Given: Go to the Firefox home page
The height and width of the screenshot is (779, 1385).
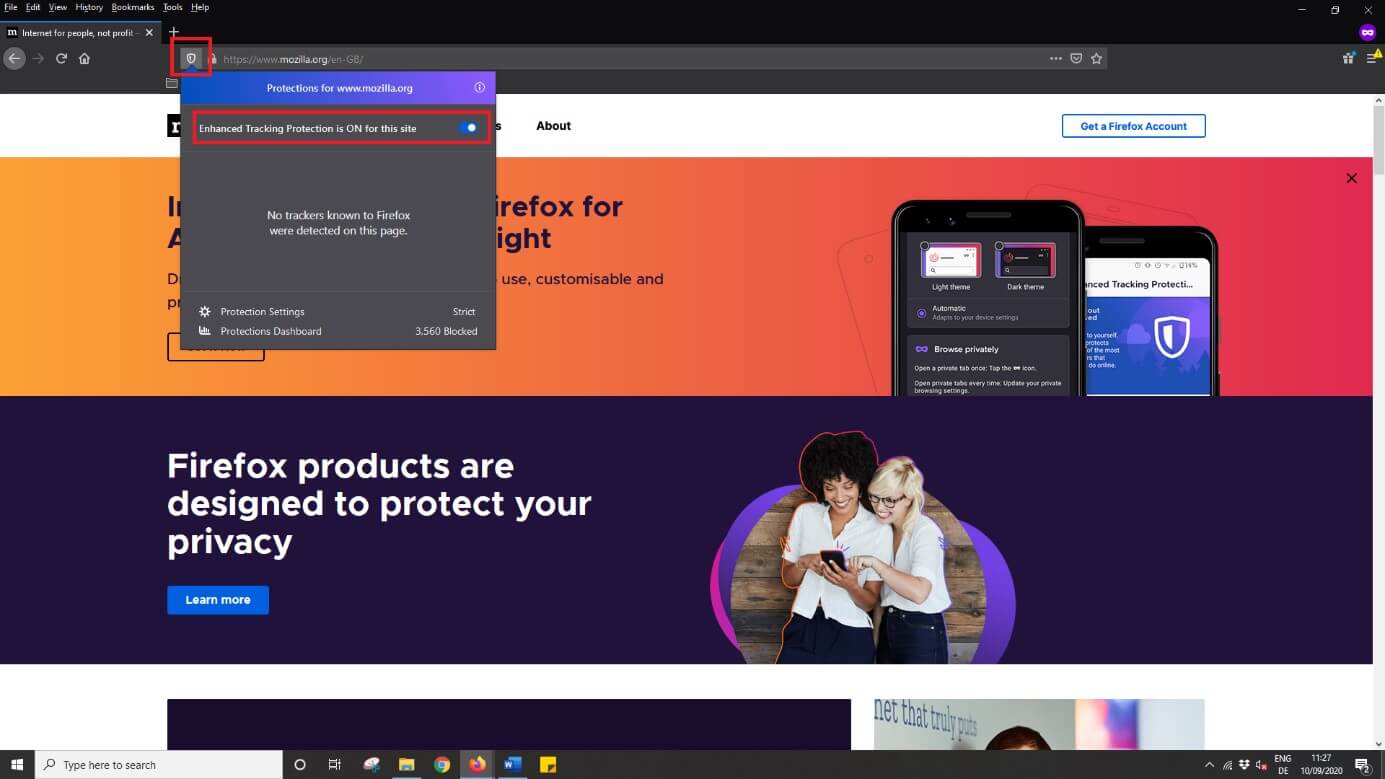Looking at the screenshot, I should (x=84, y=59).
